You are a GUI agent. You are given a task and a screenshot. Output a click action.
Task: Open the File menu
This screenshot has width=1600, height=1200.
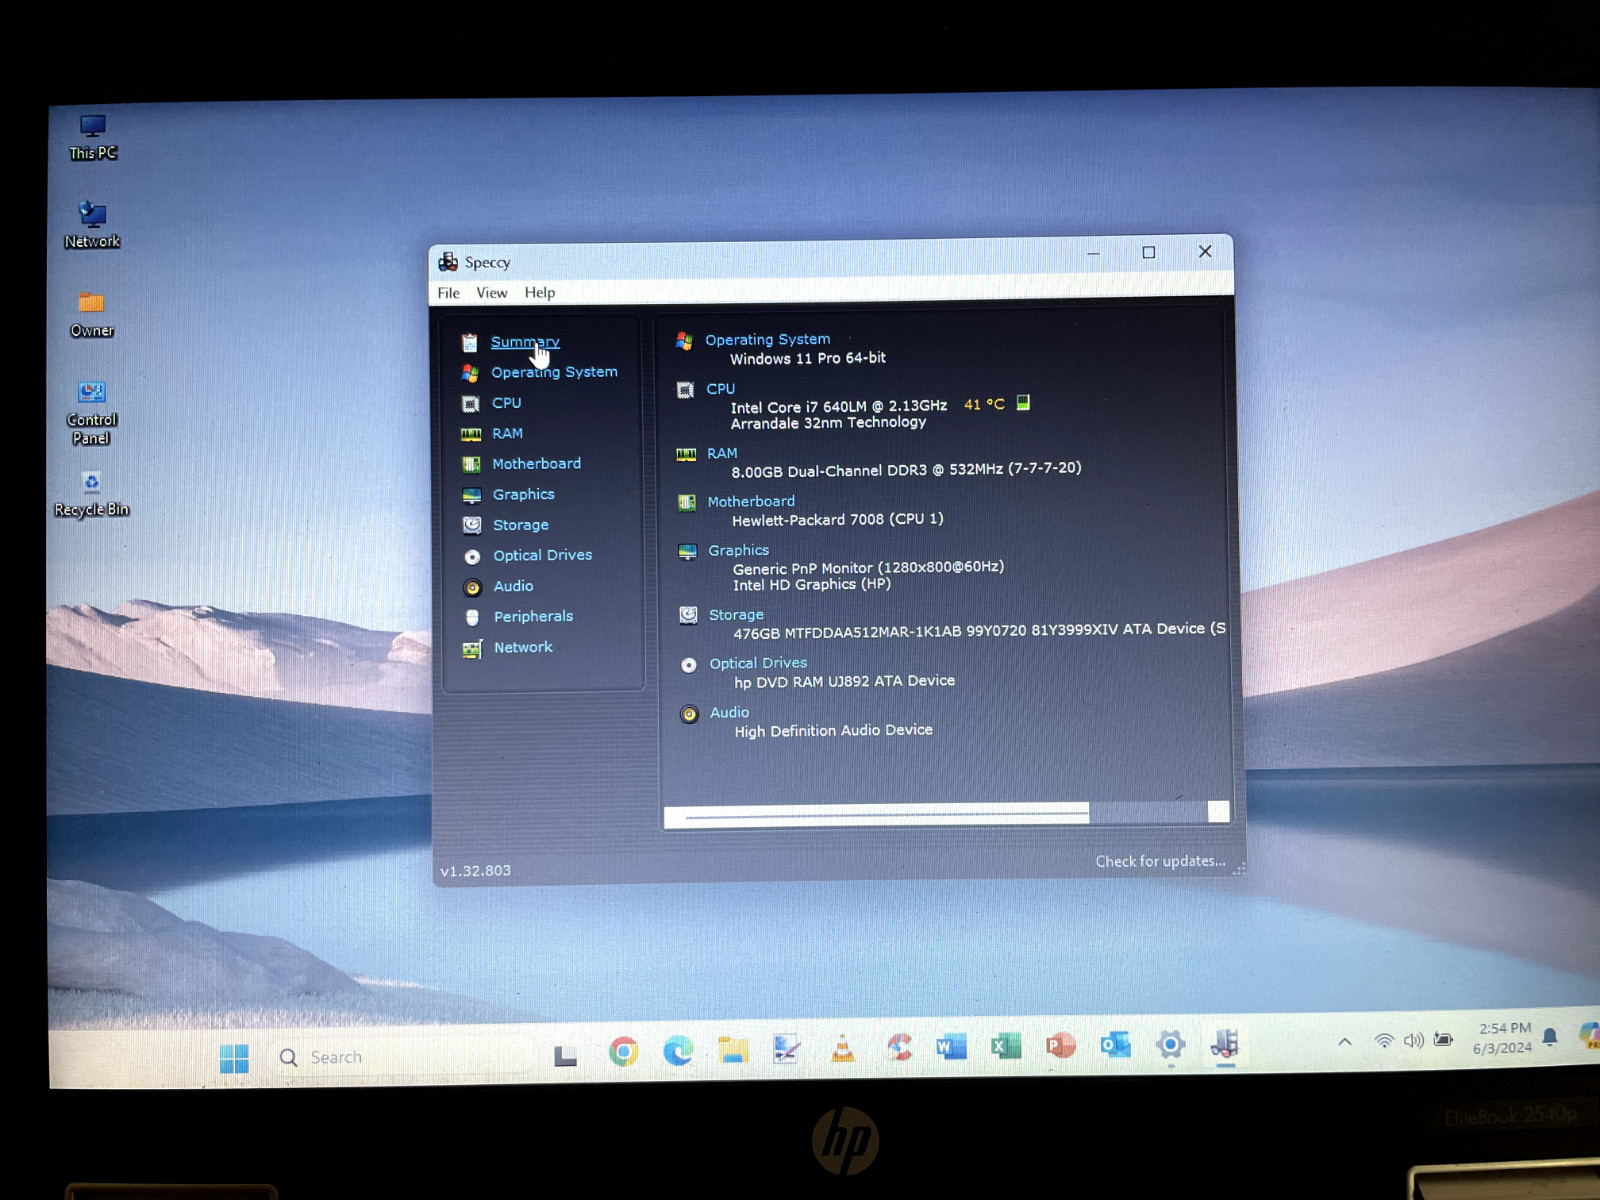[449, 293]
